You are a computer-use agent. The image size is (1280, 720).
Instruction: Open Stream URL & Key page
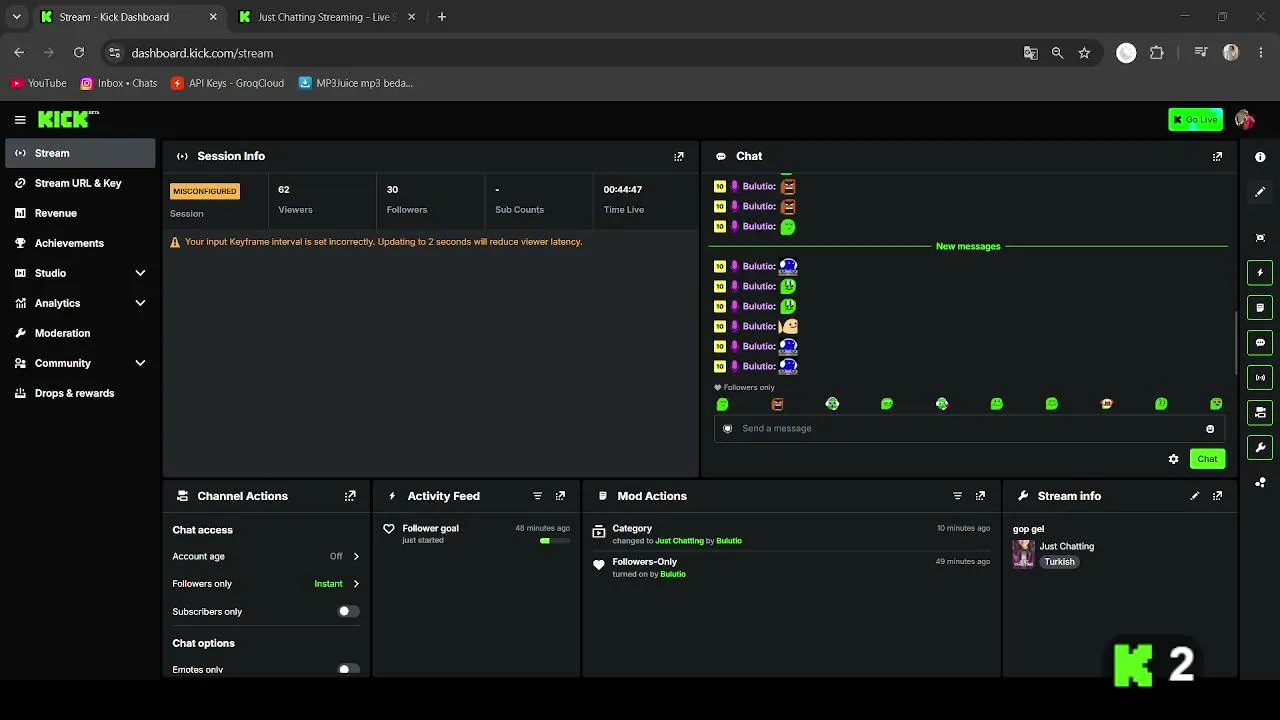click(80, 183)
